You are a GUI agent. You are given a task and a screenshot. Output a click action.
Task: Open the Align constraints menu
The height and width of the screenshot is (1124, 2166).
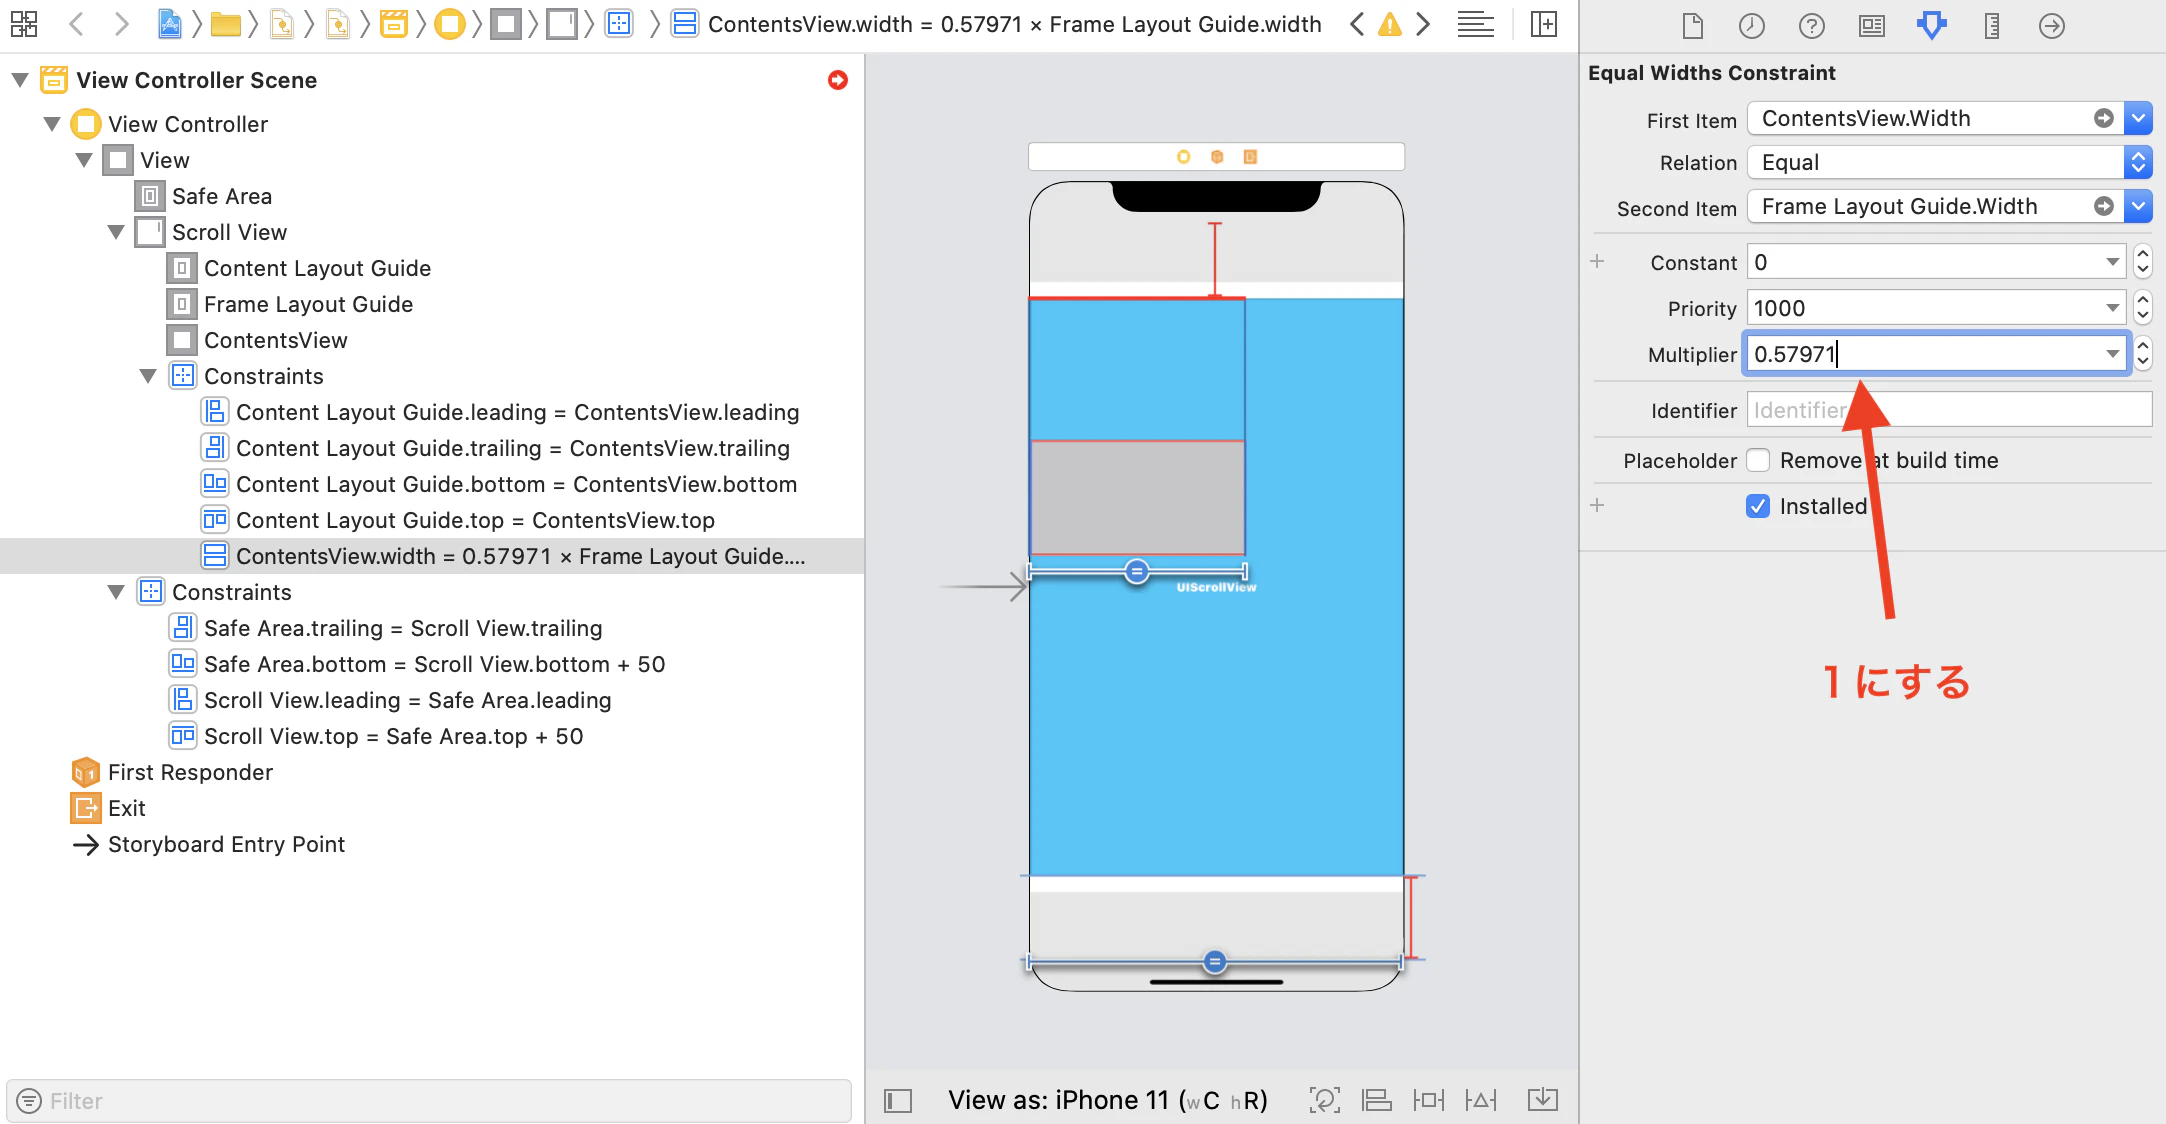click(x=1377, y=1100)
